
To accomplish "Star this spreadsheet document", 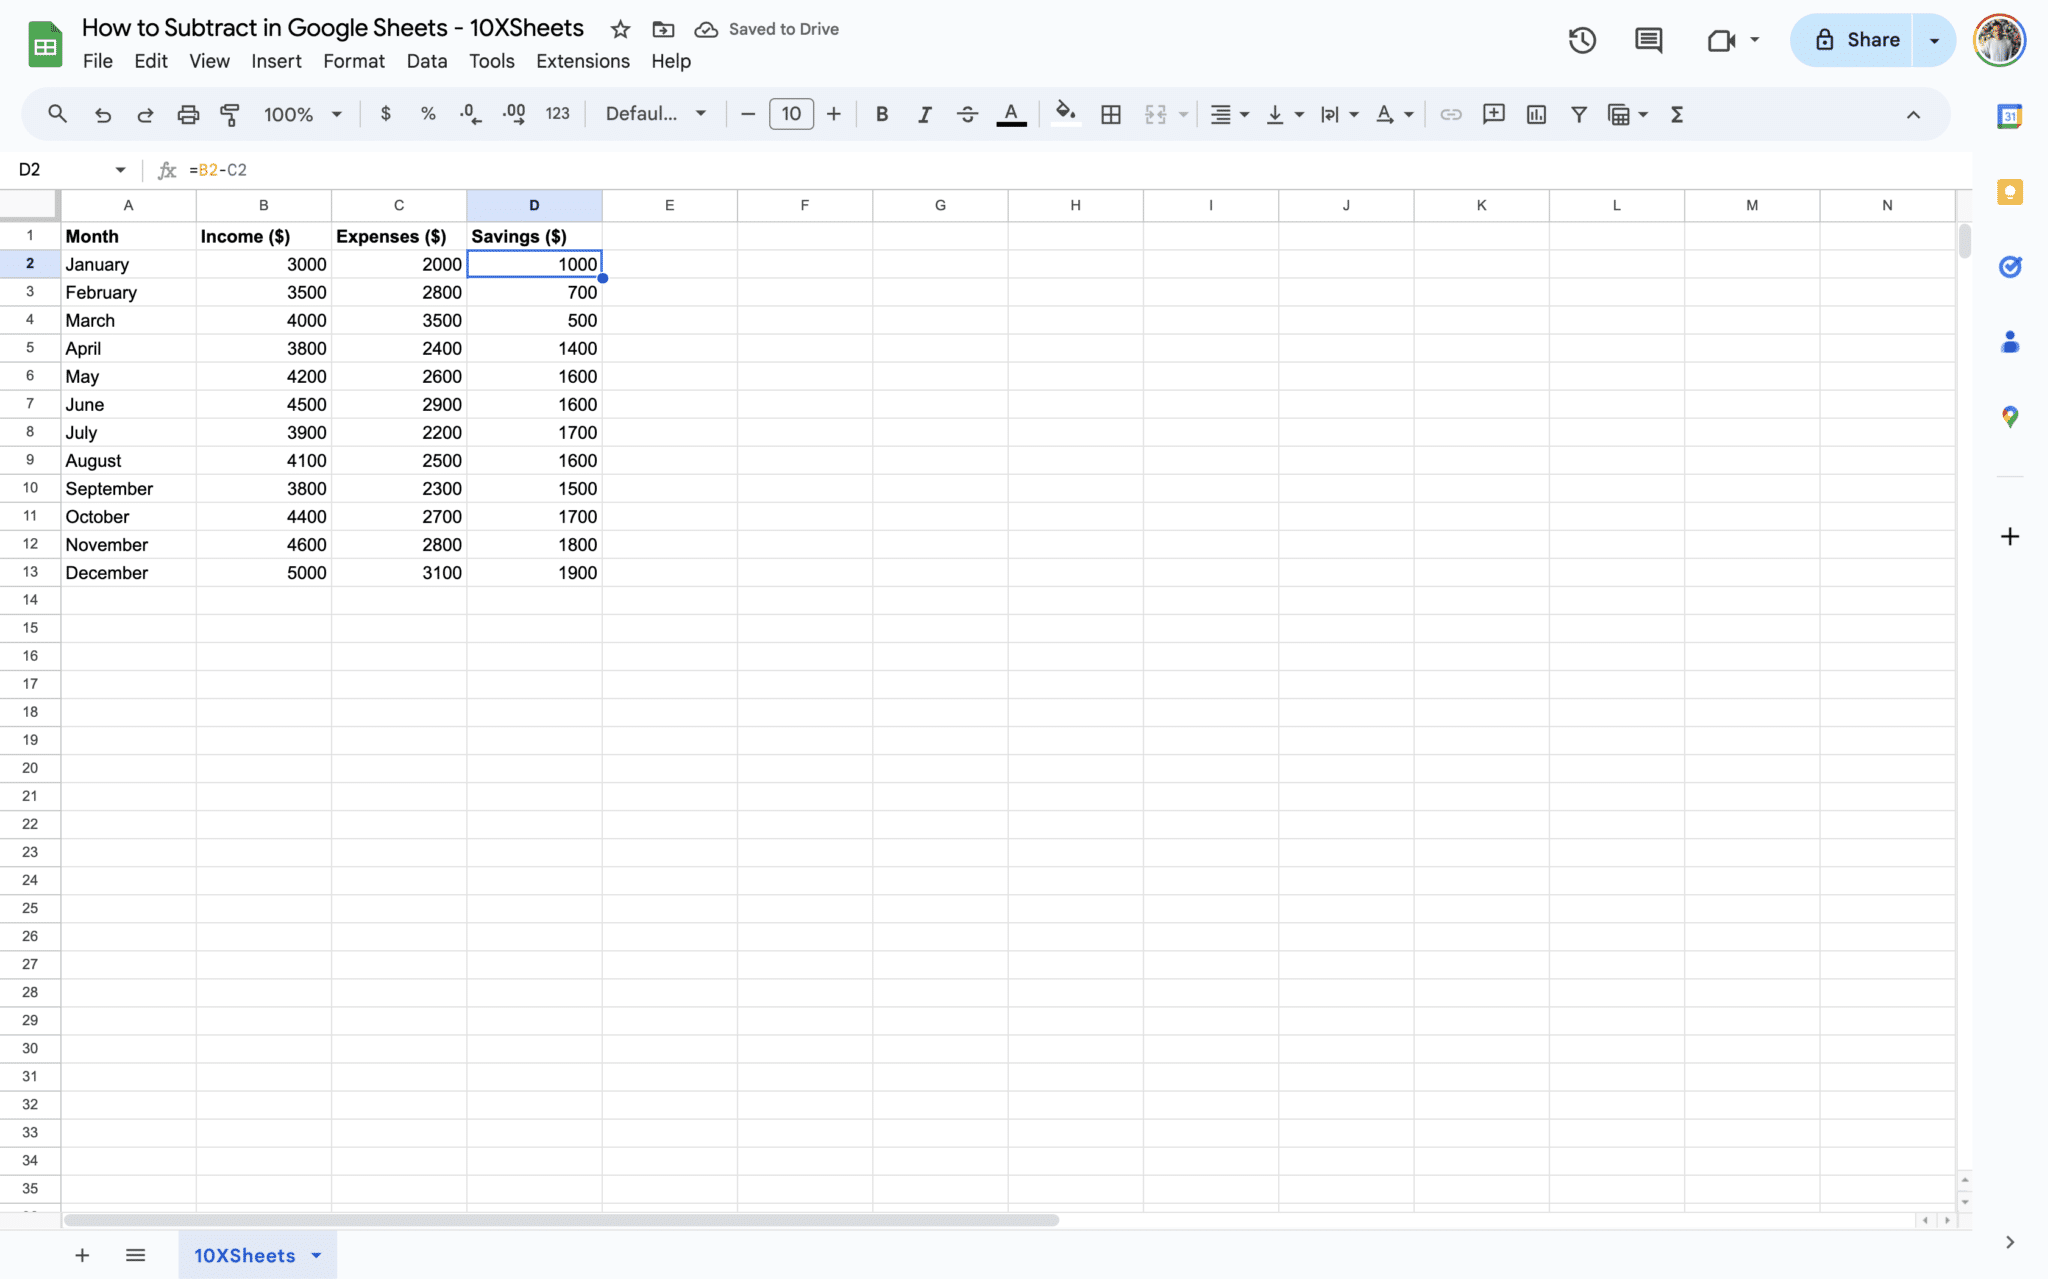I will 620,29.
